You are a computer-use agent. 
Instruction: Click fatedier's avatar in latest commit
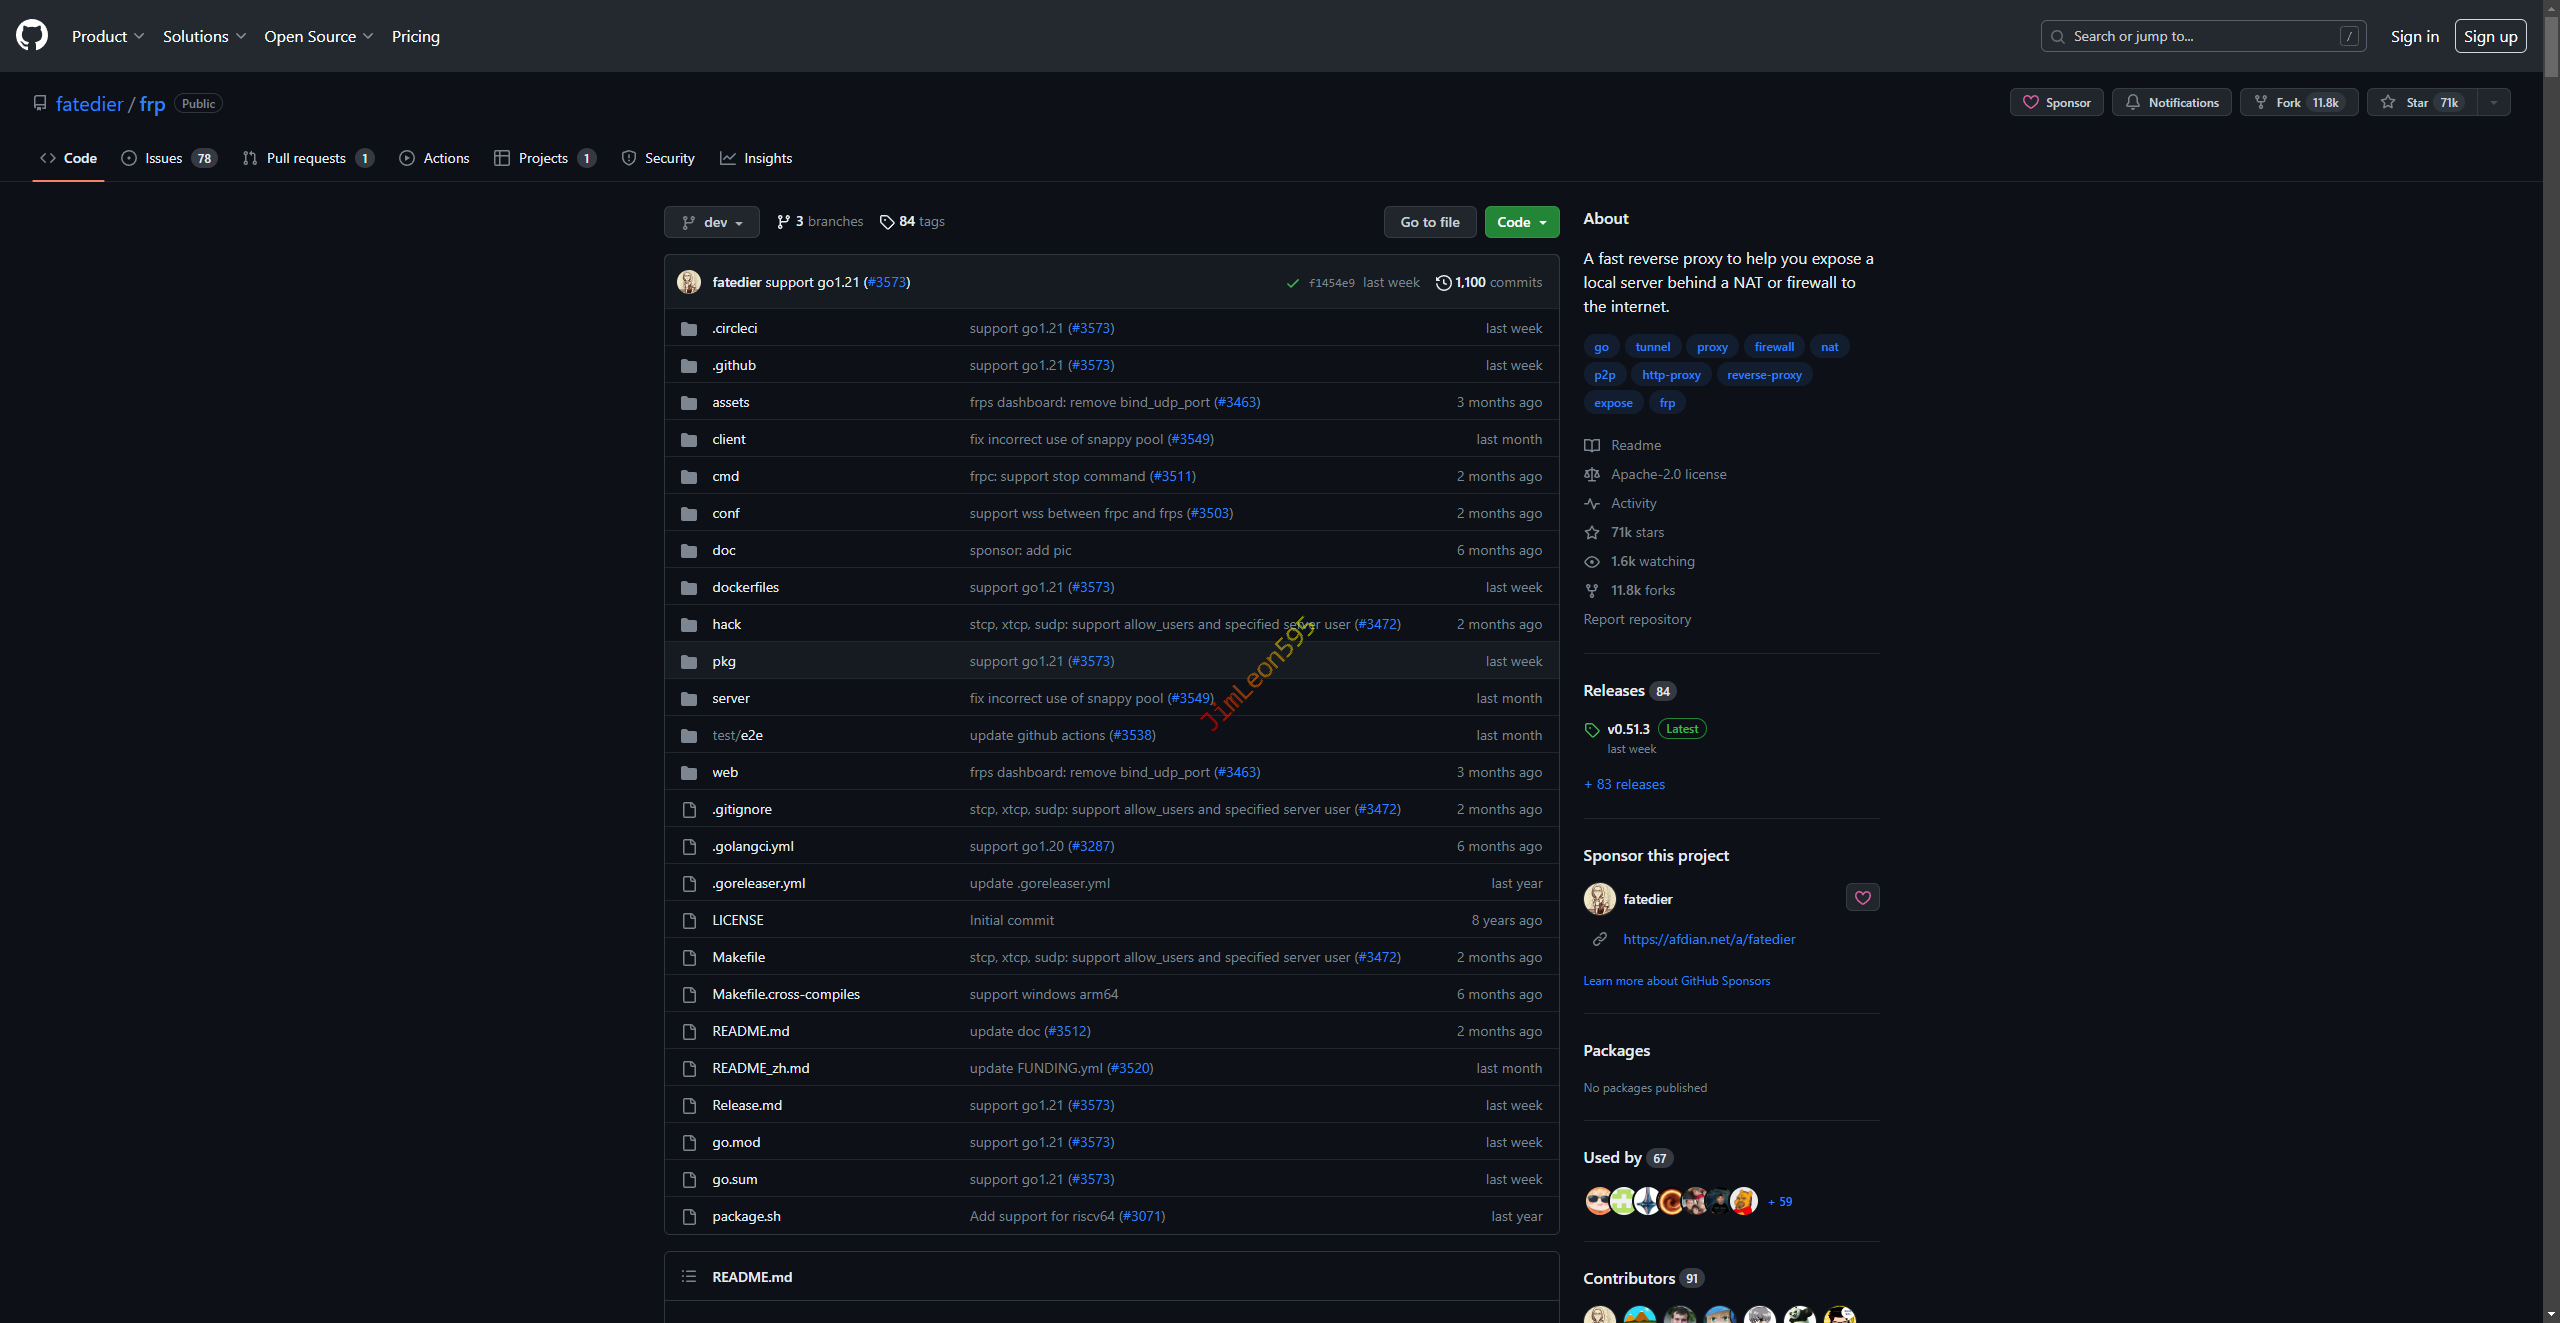click(689, 283)
